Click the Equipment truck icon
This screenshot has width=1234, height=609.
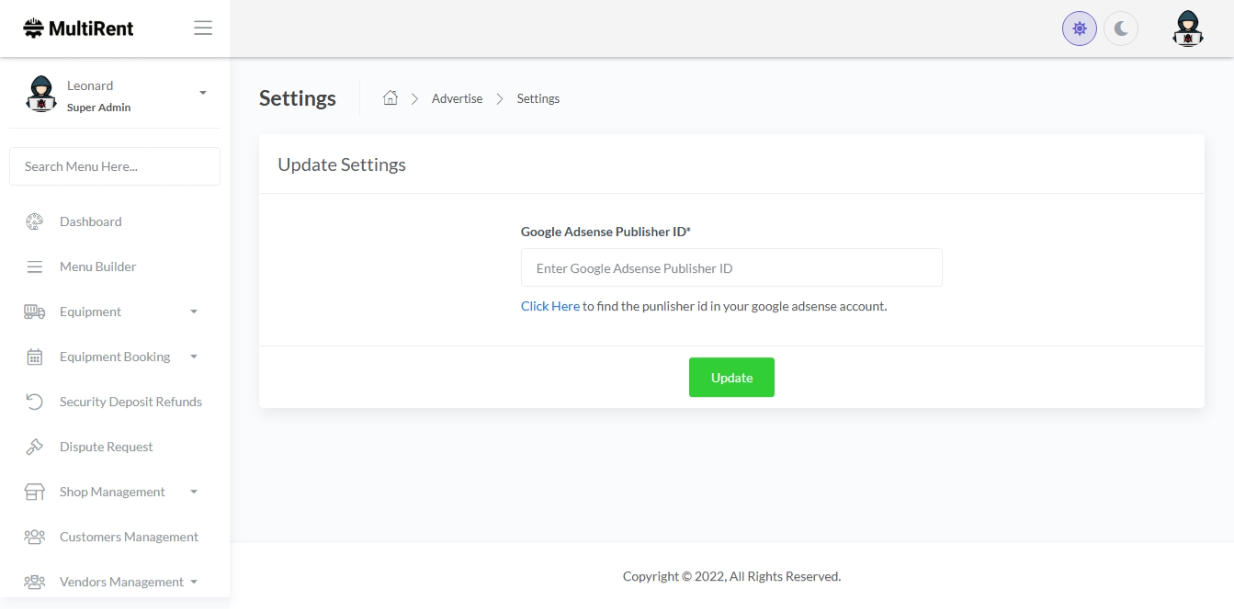(34, 312)
